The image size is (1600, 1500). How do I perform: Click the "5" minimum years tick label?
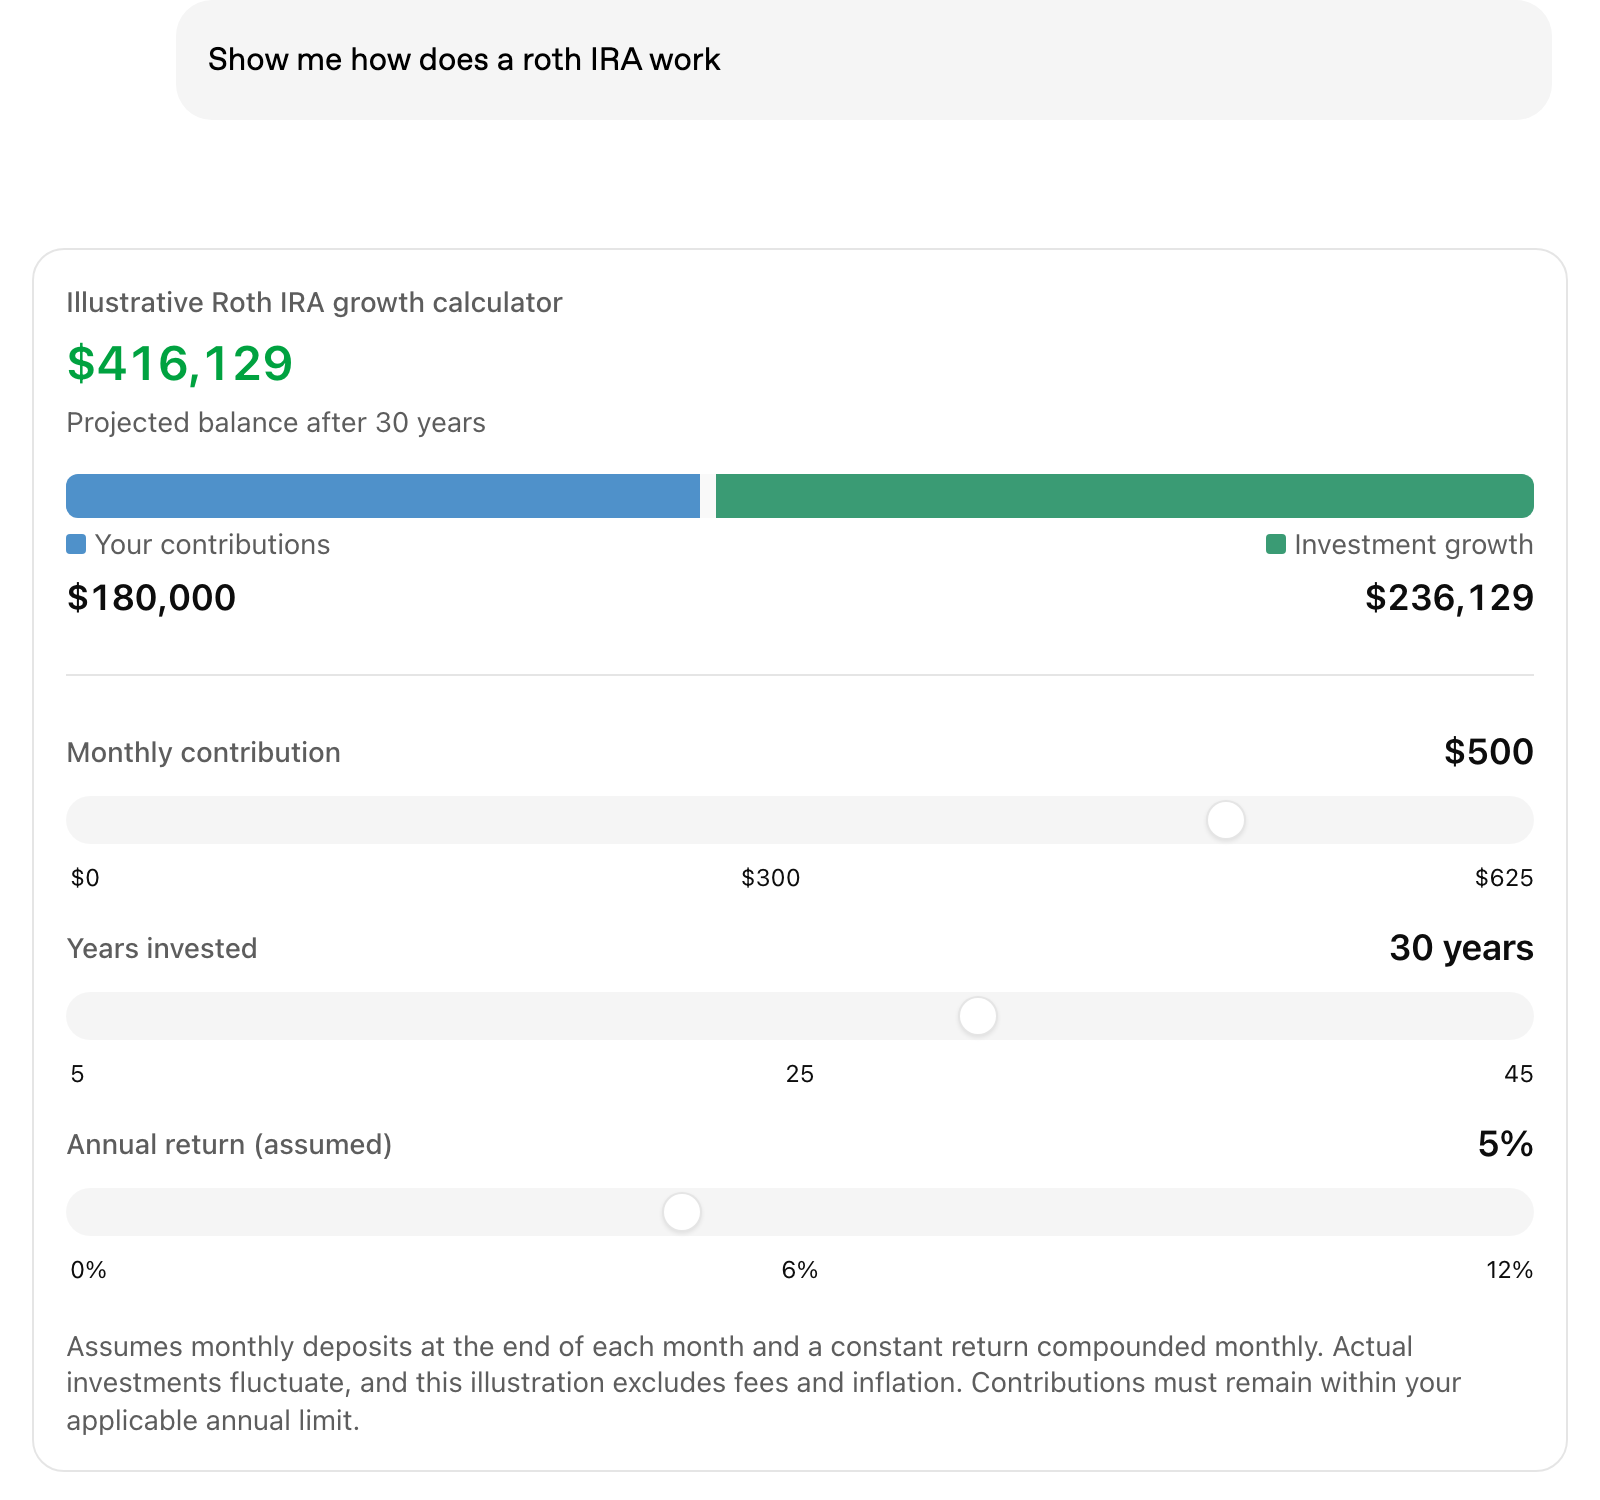pyautogui.click(x=78, y=1074)
